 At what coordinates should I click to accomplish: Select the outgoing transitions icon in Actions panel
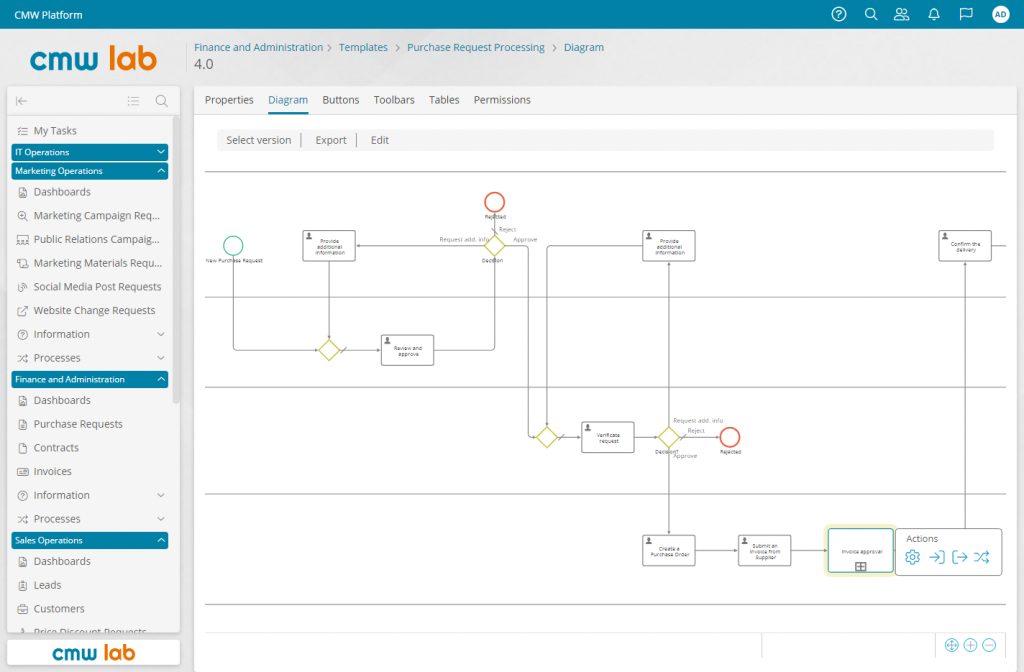(959, 557)
